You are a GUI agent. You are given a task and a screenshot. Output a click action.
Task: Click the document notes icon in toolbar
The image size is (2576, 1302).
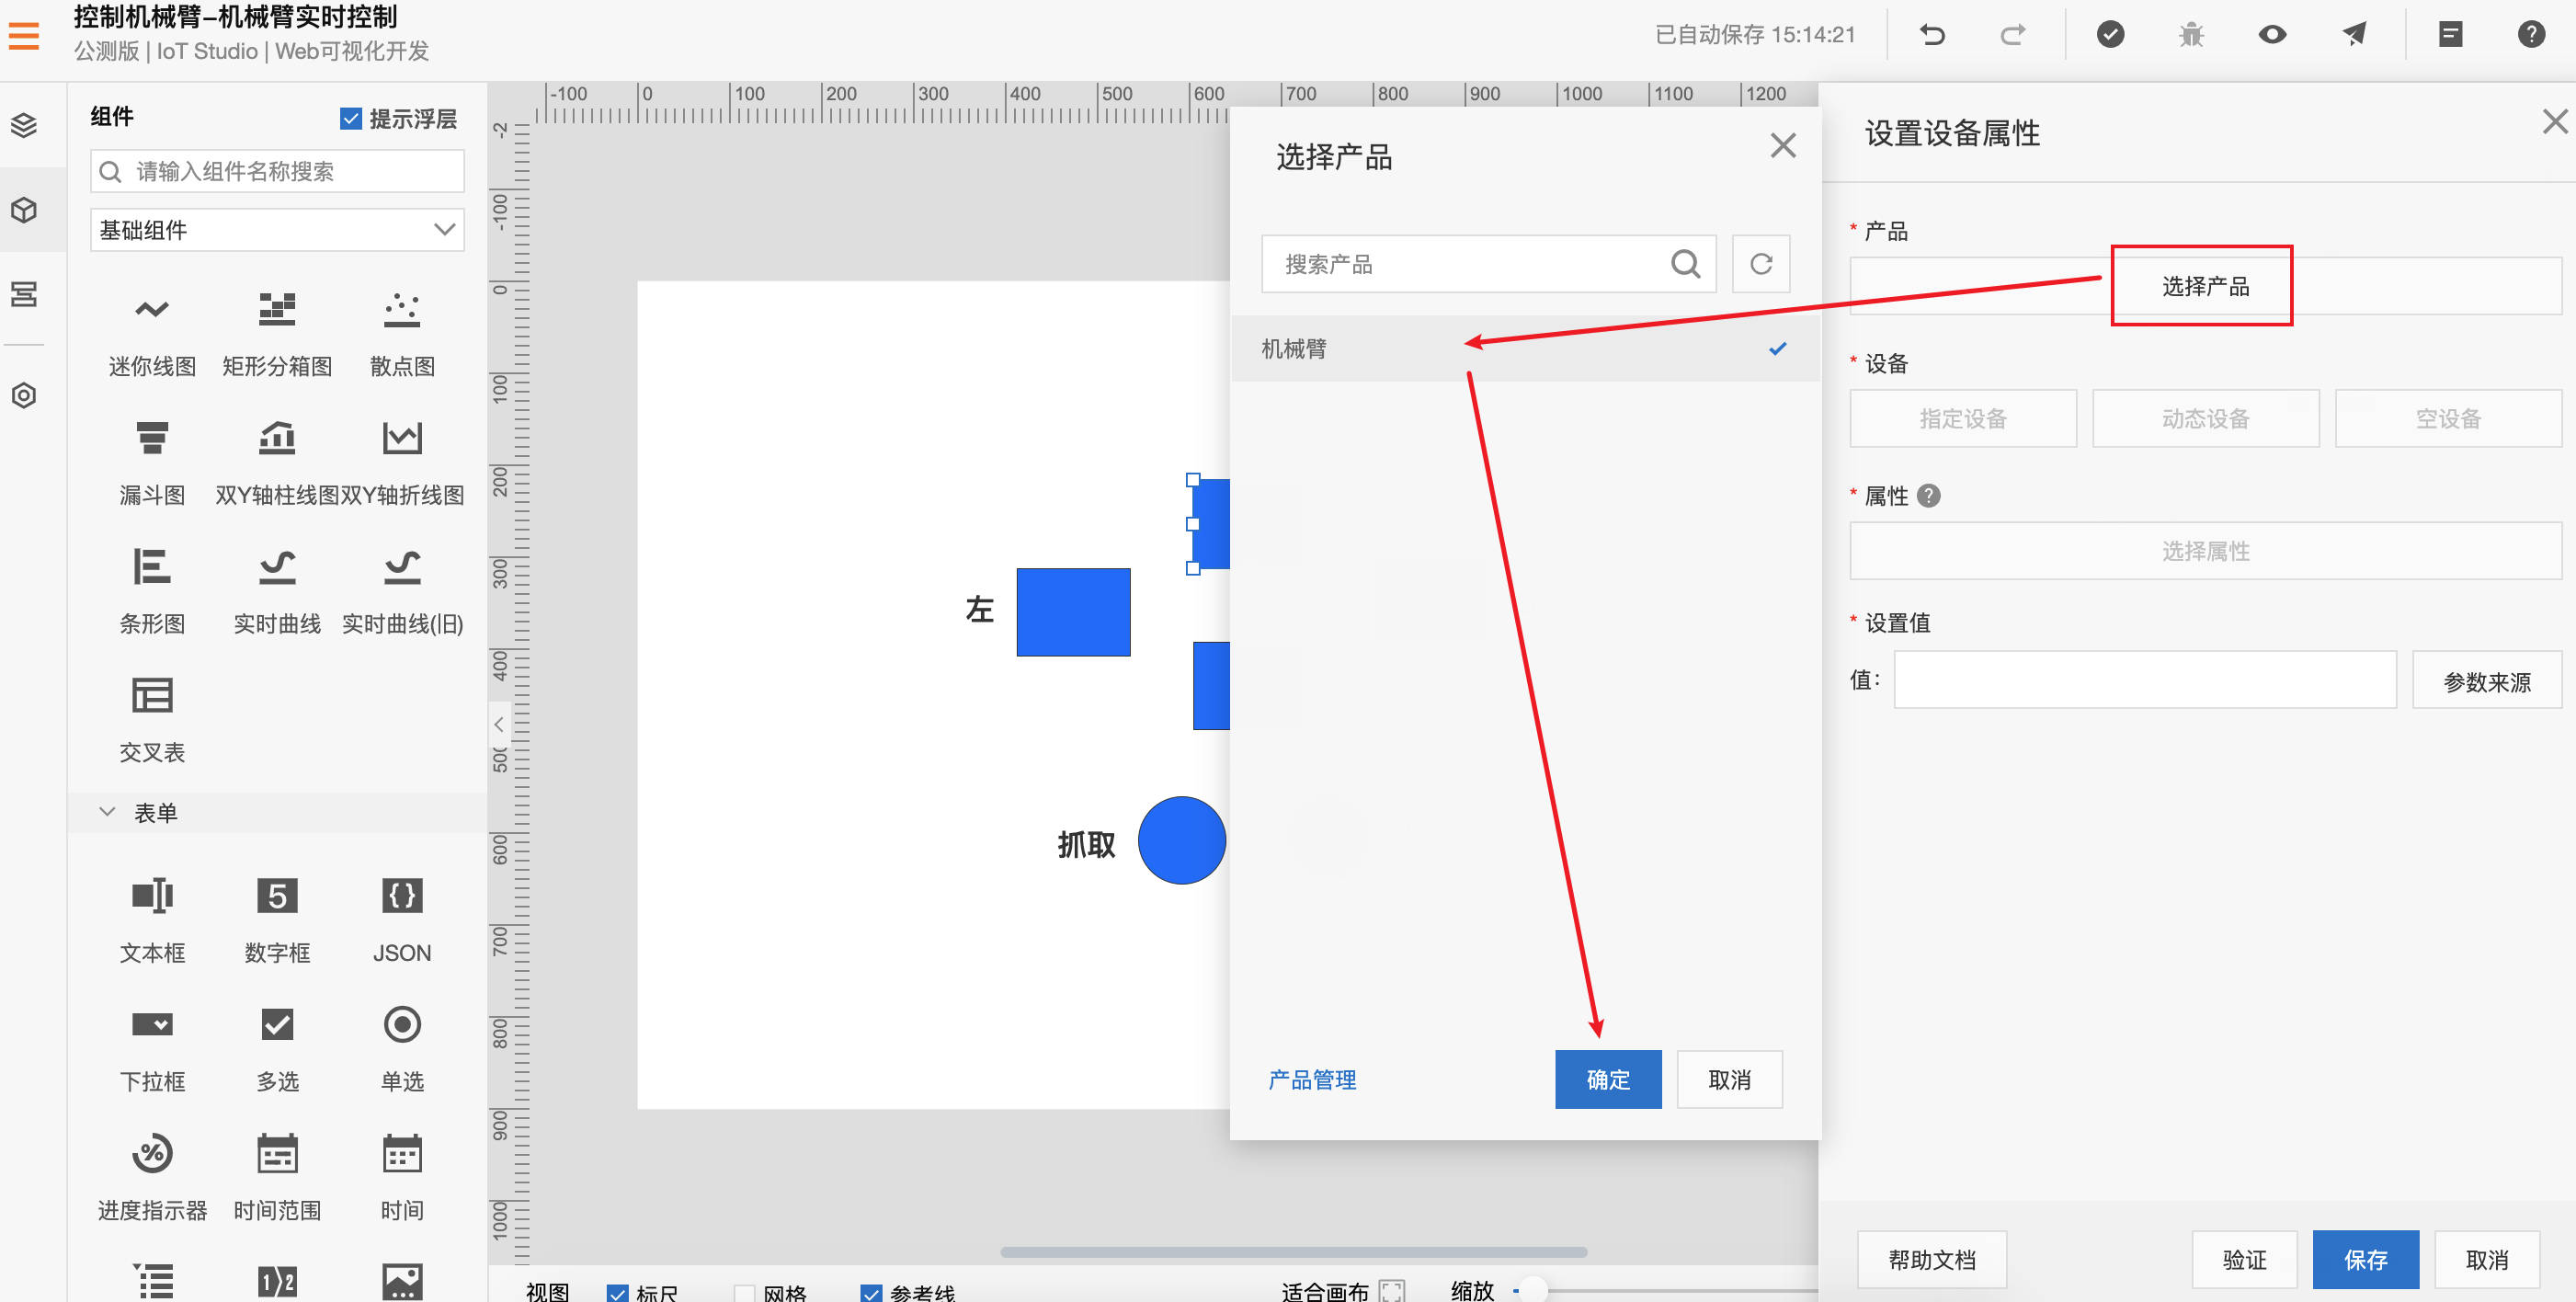tap(2450, 35)
